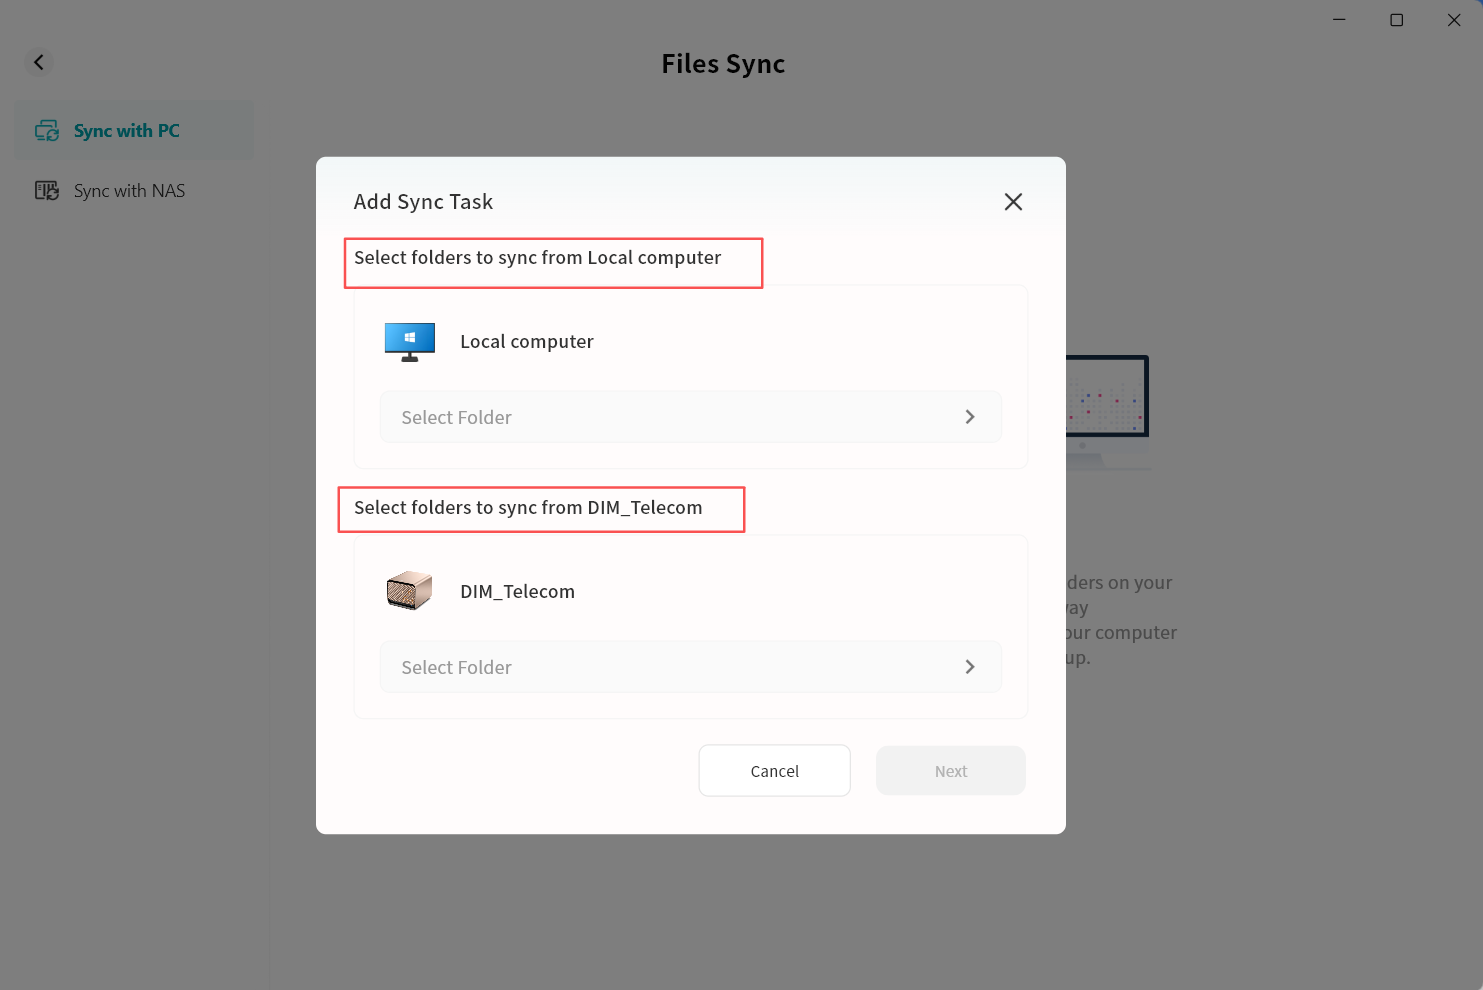1483x990 pixels.
Task: Click the DIM_Telecom NAS device icon
Action: (409, 591)
